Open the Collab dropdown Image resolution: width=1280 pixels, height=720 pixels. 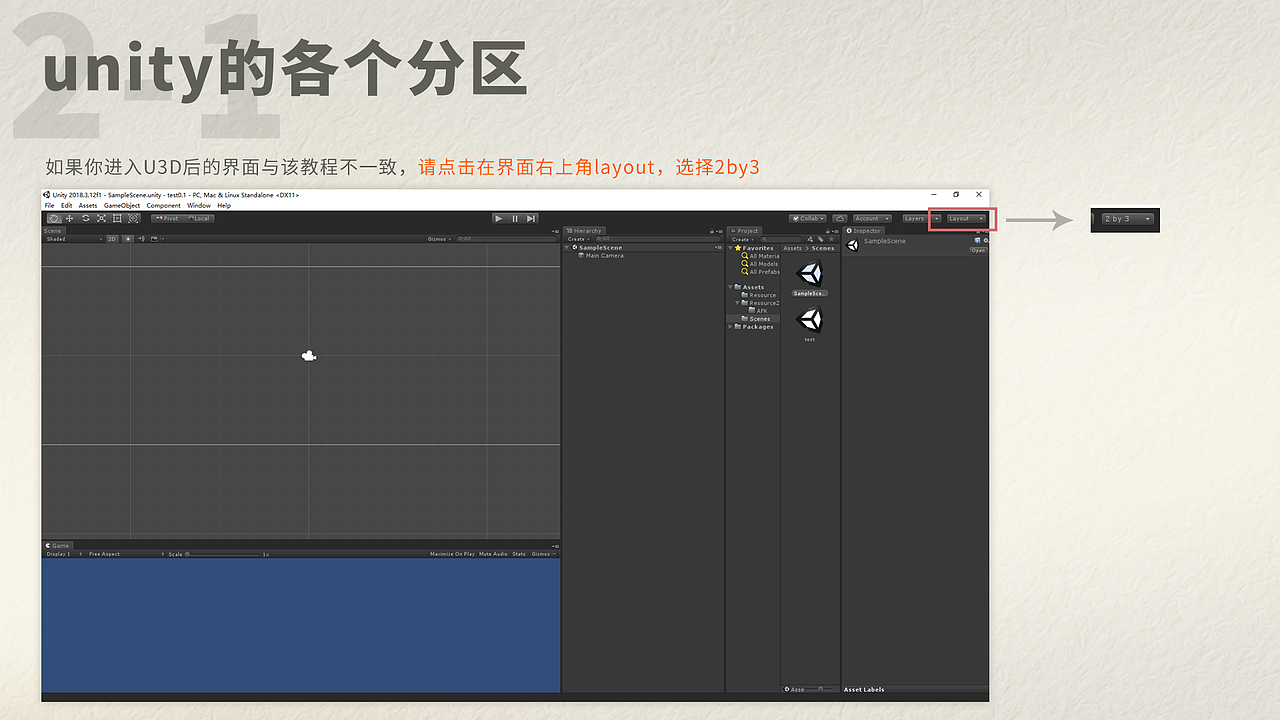(x=808, y=218)
